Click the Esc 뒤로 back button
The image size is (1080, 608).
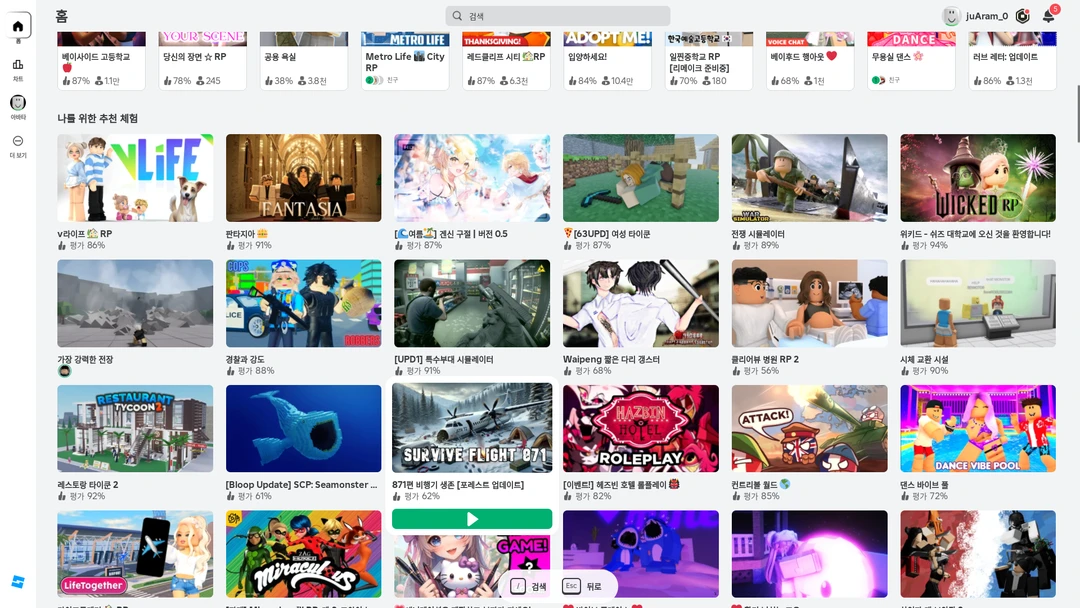(x=583, y=586)
